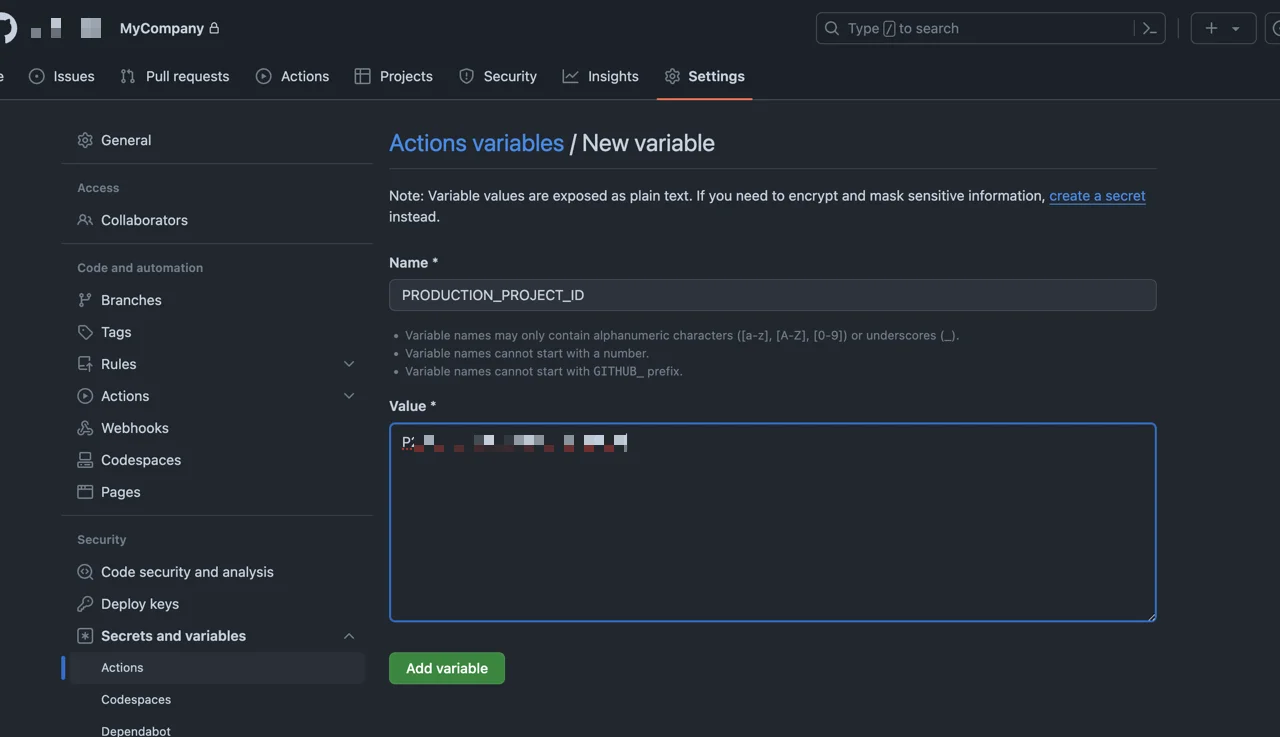Expand the Actions section in sidebar
Image resolution: width=1280 pixels, height=737 pixels.
[x=348, y=396]
